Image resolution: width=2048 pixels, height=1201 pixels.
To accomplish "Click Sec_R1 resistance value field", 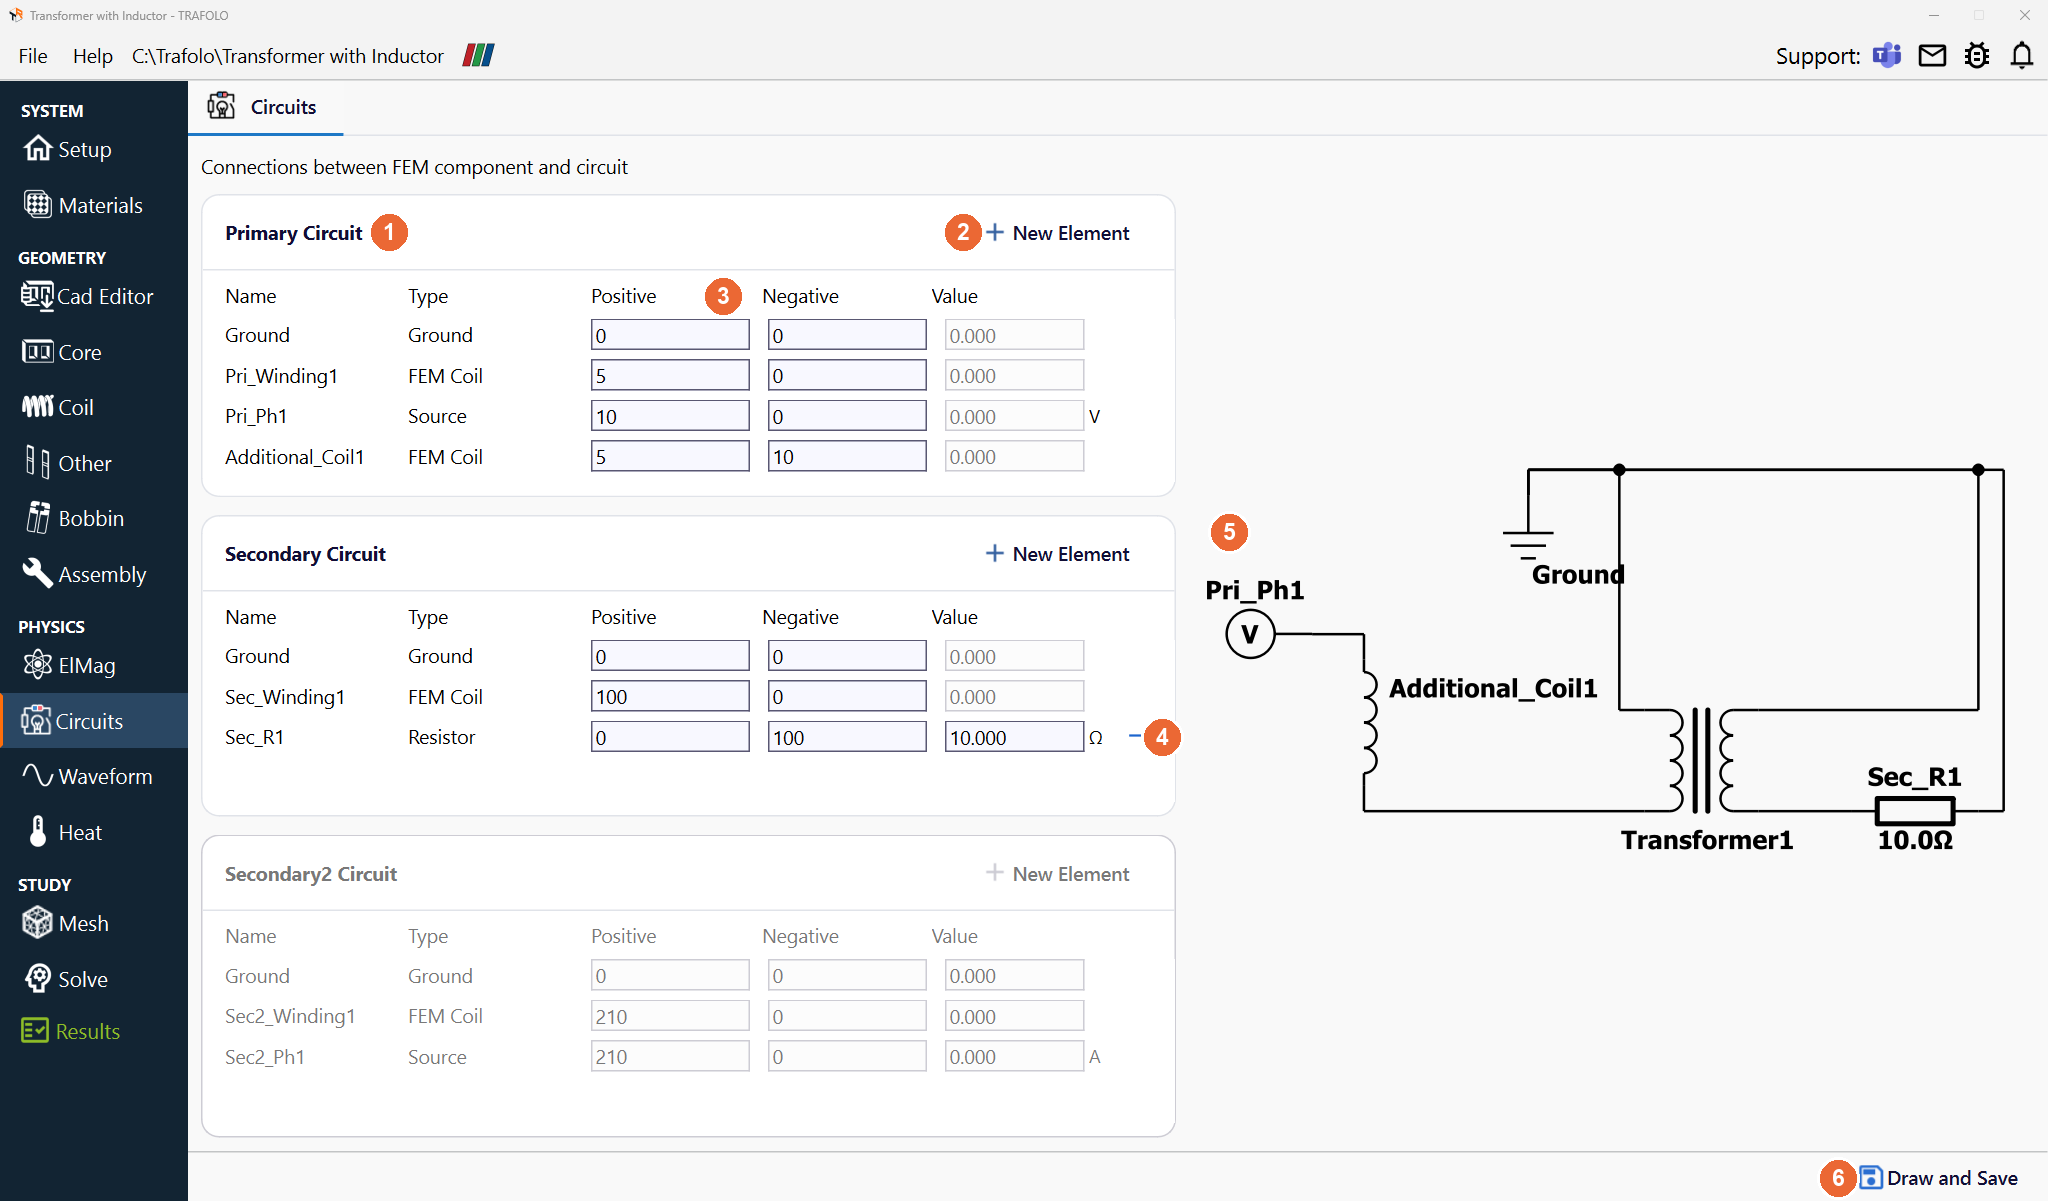I will click(1014, 738).
